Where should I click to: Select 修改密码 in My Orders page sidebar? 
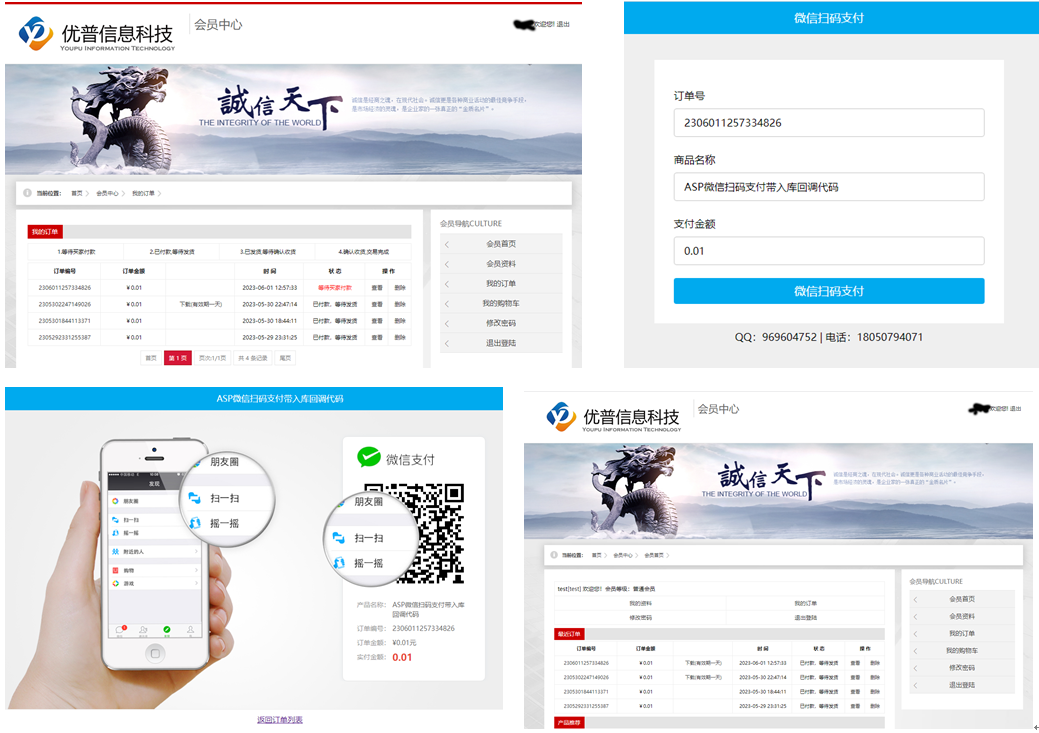pos(501,323)
